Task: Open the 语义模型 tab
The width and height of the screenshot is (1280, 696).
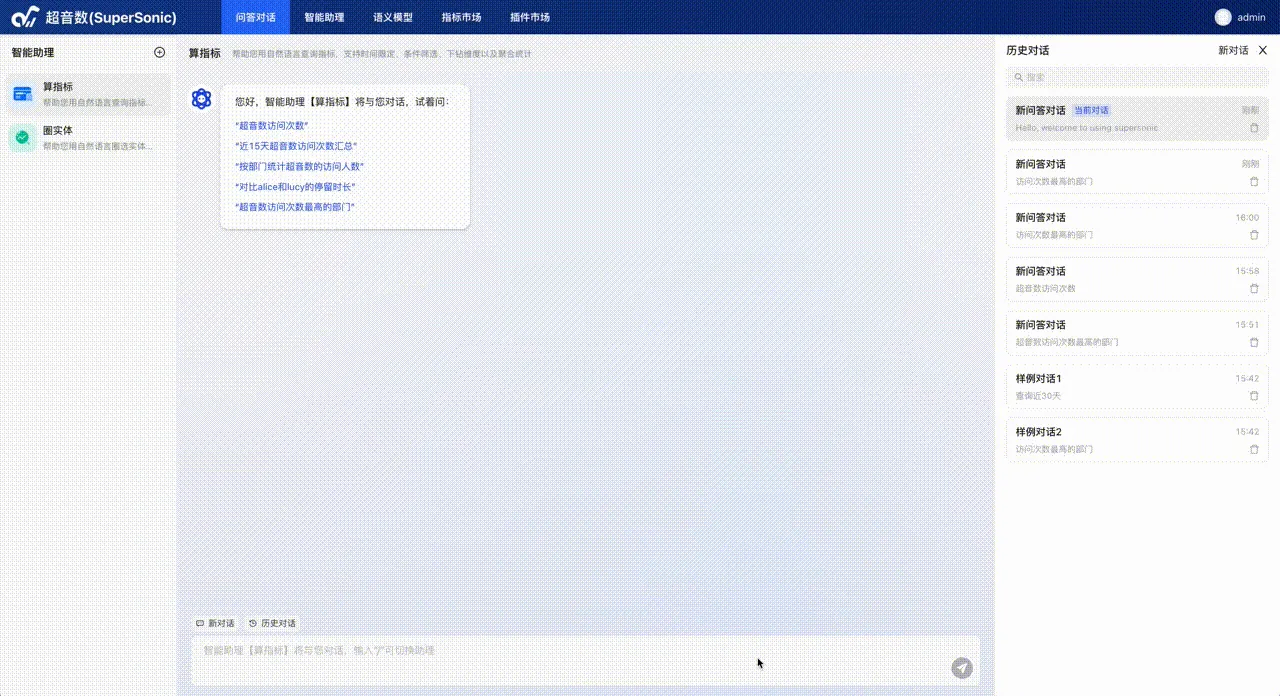Action: 393,17
